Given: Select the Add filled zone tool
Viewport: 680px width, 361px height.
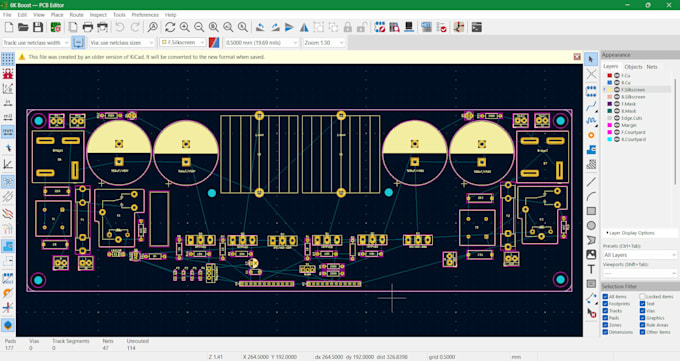Looking at the screenshot, I should point(591,150).
